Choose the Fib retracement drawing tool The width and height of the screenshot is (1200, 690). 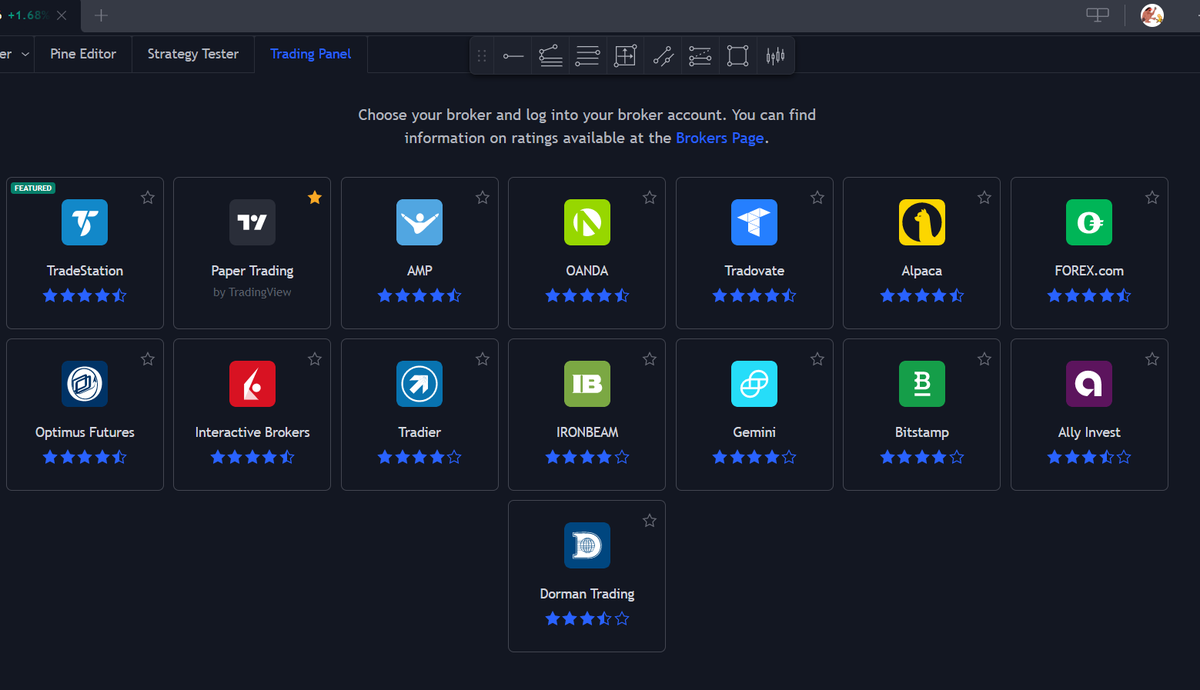click(588, 56)
